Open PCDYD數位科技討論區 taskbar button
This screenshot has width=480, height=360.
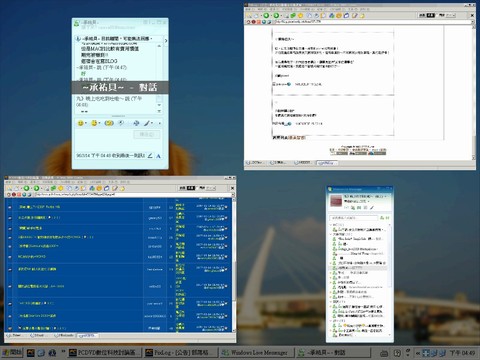click(104, 352)
